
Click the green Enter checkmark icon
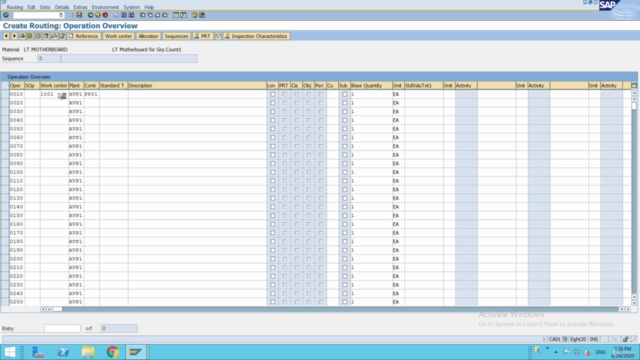(x=6, y=15)
